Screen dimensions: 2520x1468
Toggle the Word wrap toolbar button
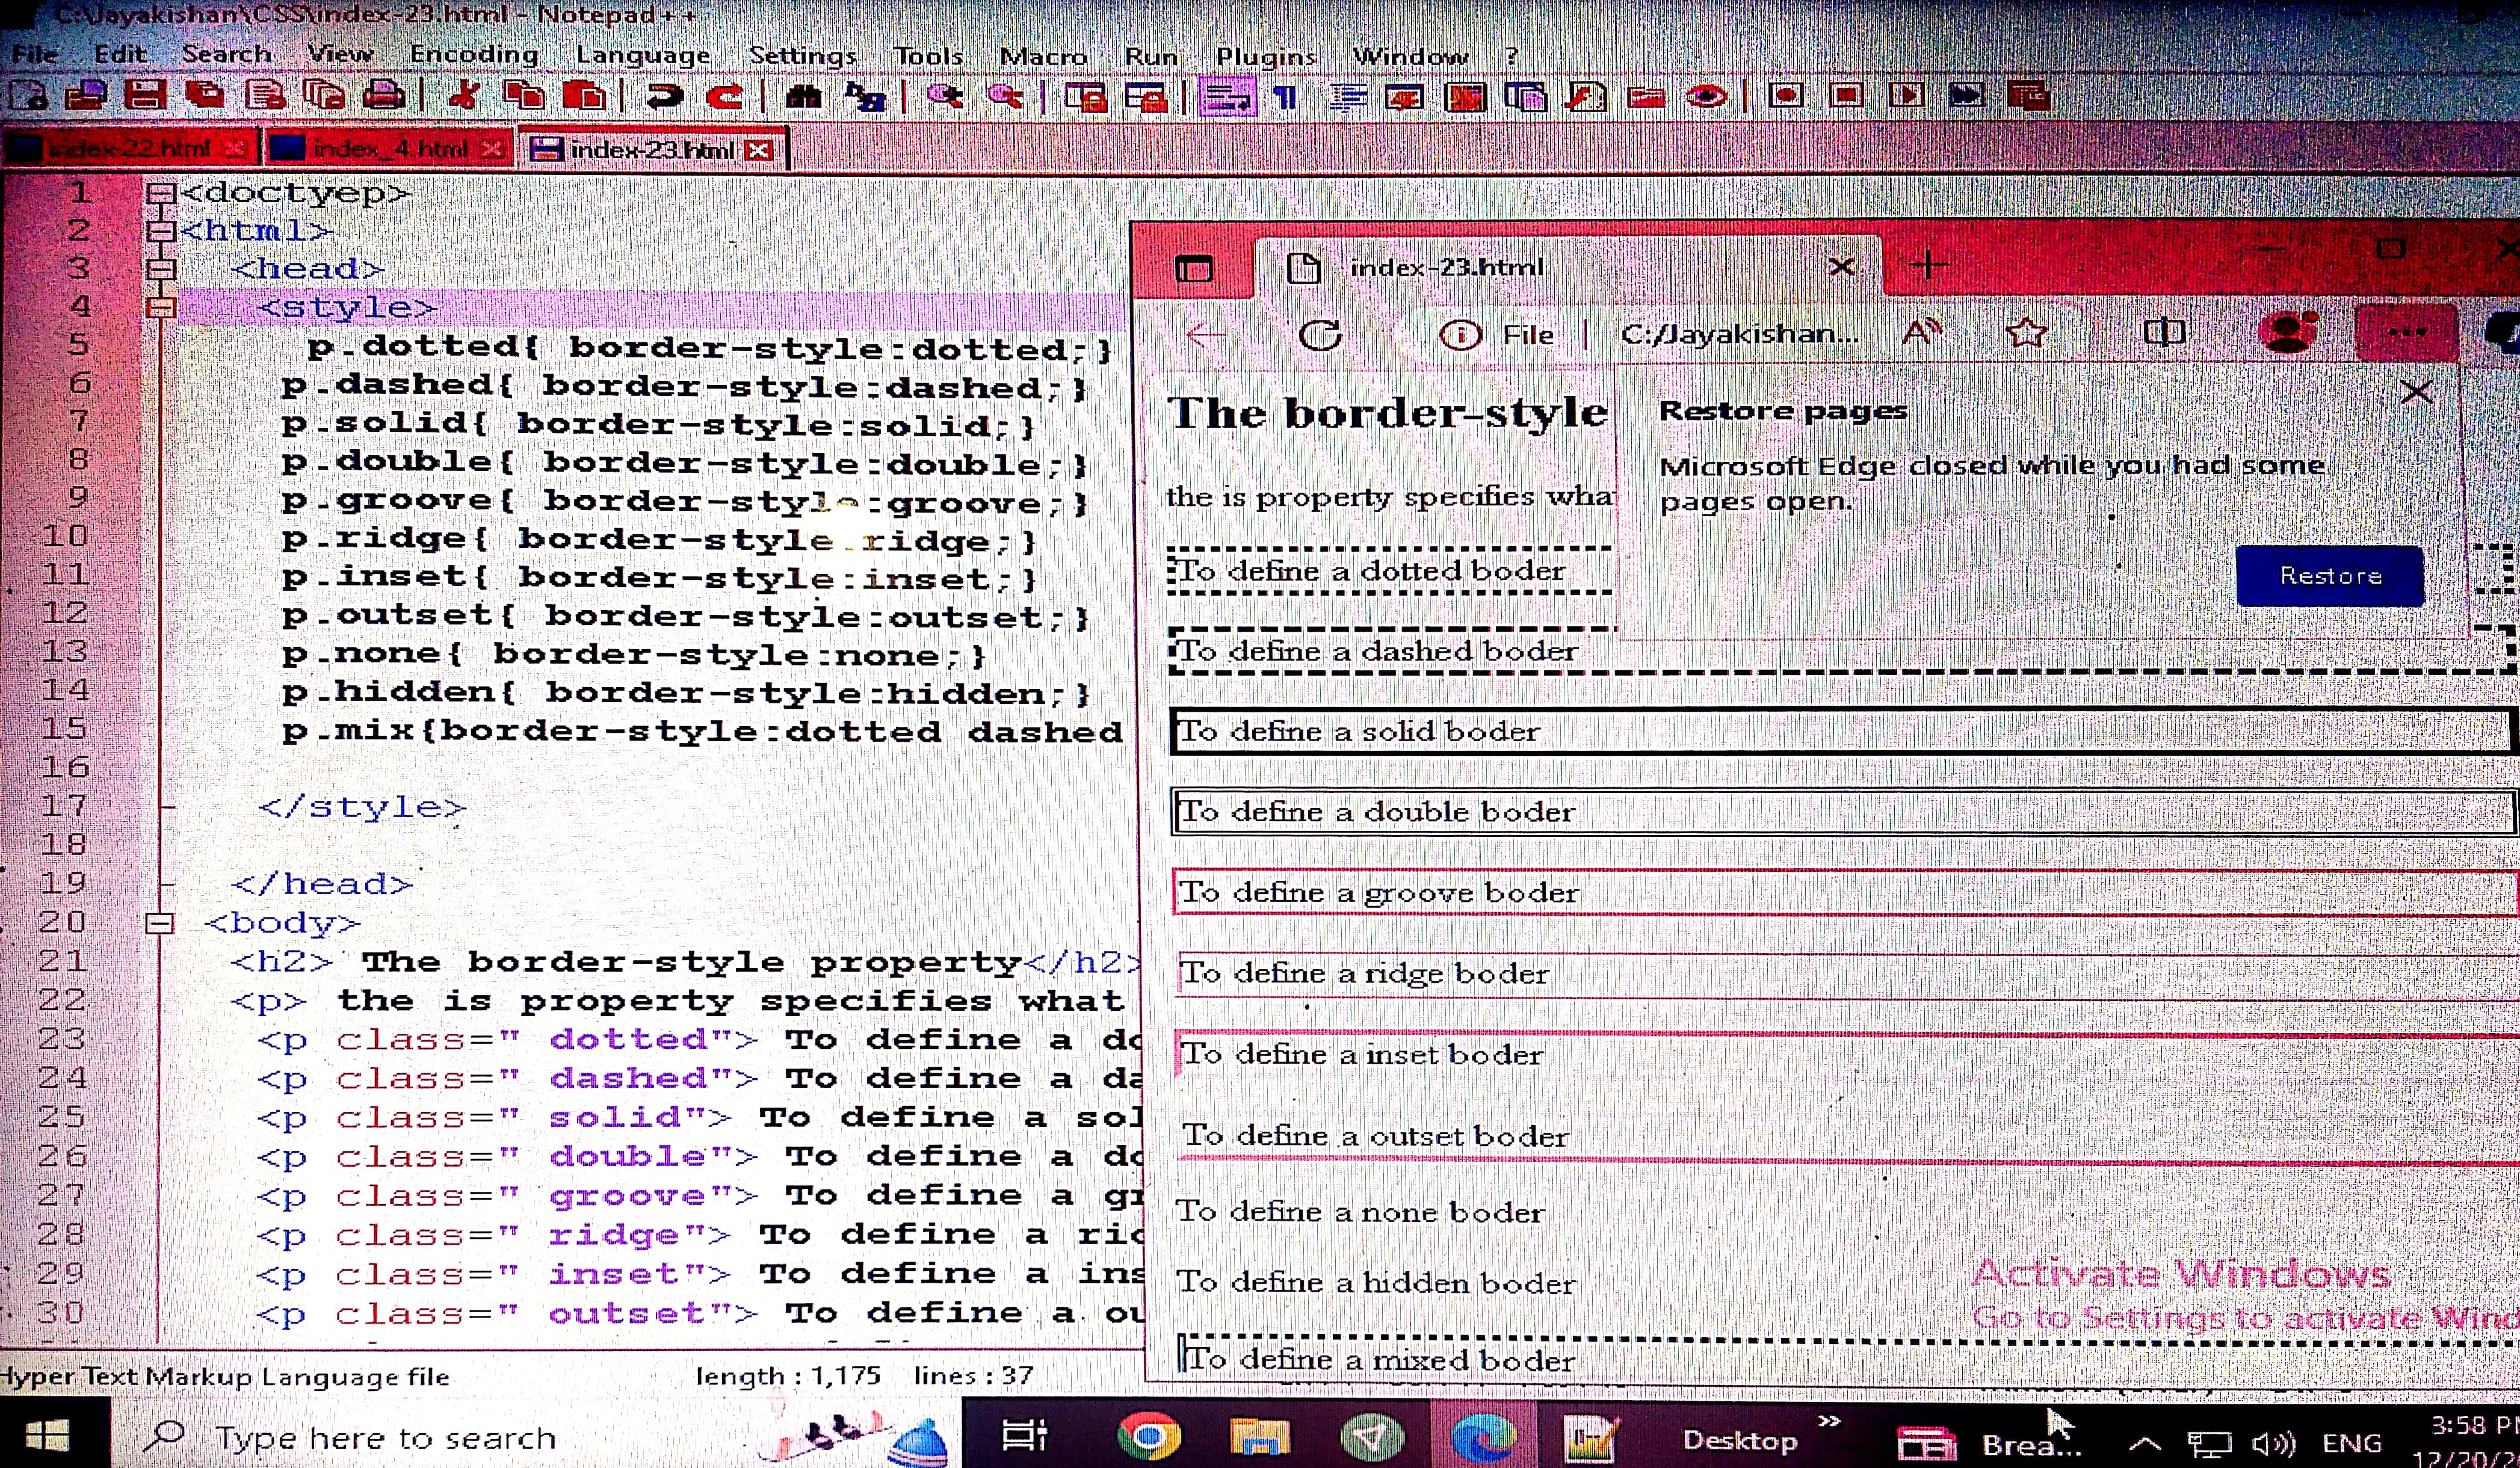click(1226, 97)
